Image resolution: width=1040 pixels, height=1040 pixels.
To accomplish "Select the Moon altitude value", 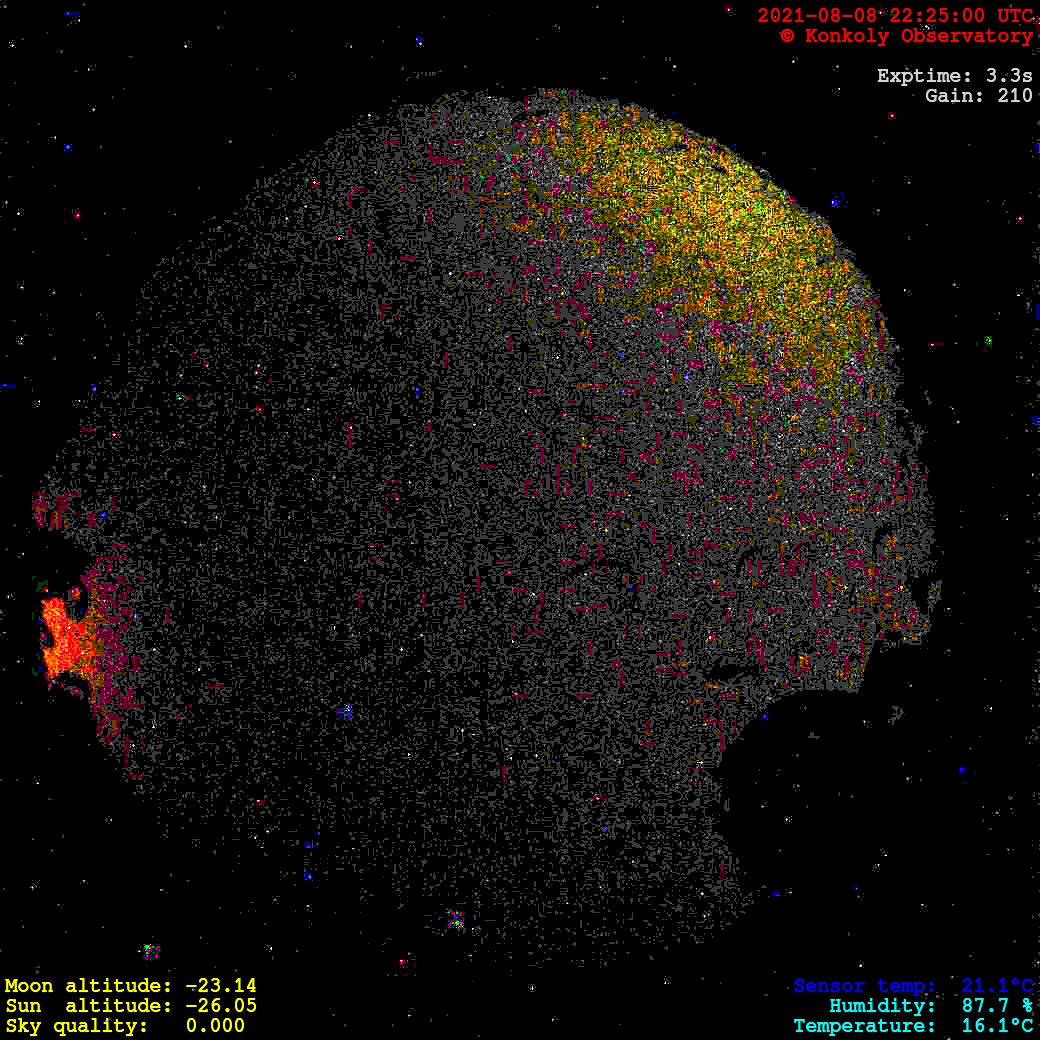I will pos(220,986).
